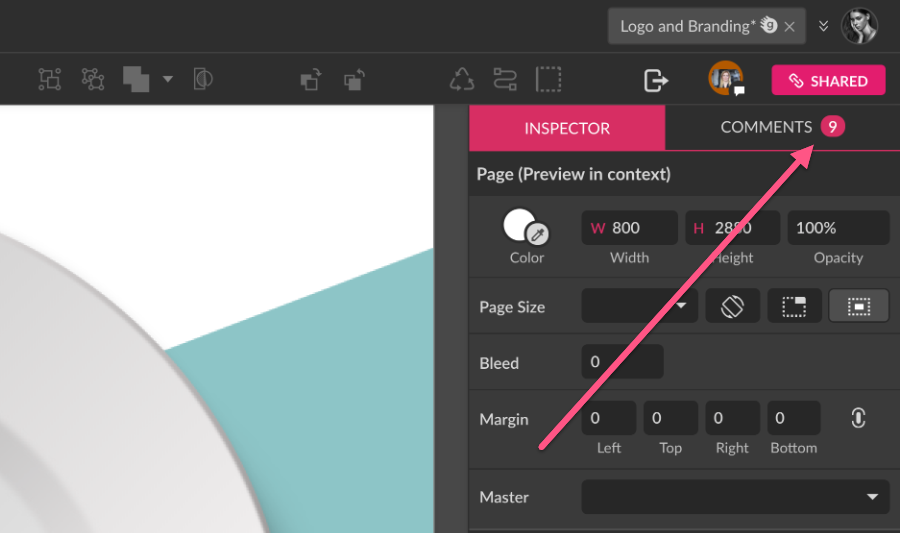Close the Logo and Branding document tab
The image size is (900, 533).
click(790, 27)
